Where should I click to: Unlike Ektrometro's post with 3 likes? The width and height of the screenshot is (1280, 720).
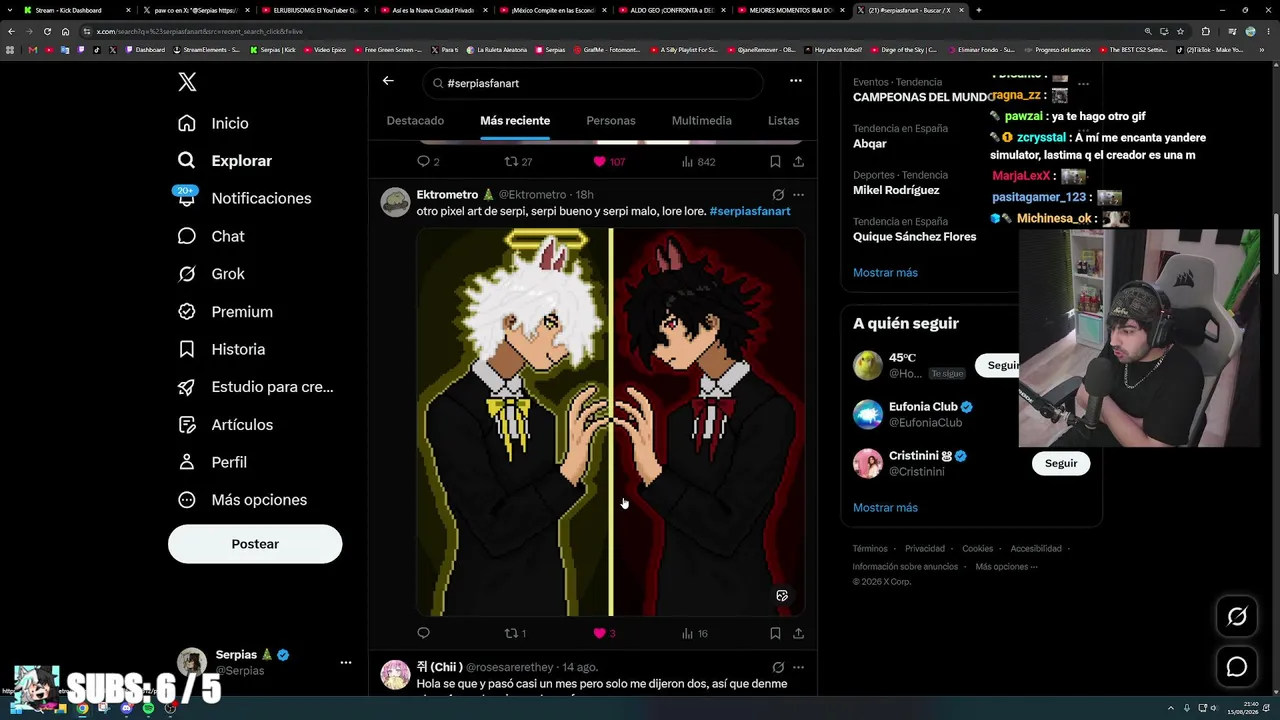pos(604,633)
